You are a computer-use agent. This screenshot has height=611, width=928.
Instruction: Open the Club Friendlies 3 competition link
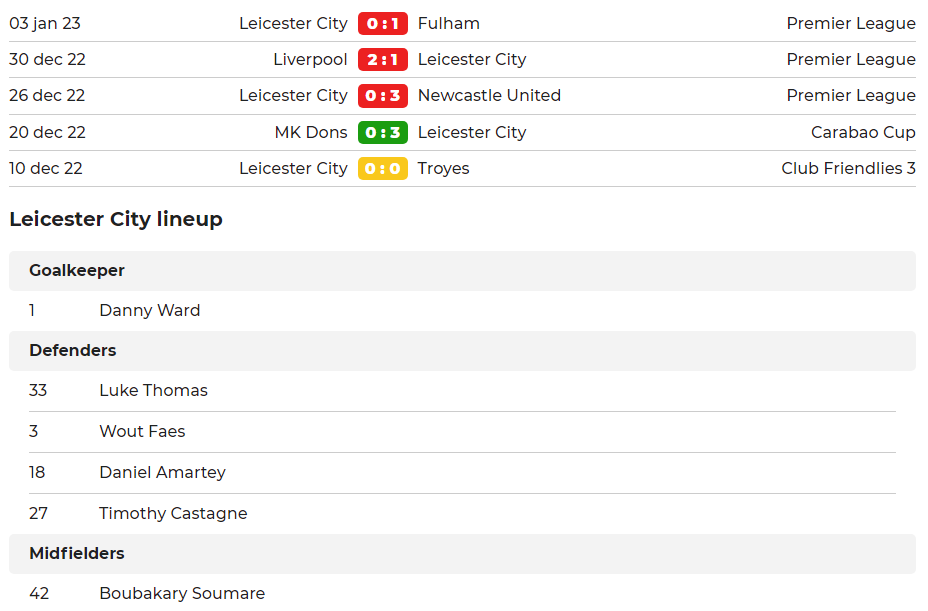pos(848,168)
